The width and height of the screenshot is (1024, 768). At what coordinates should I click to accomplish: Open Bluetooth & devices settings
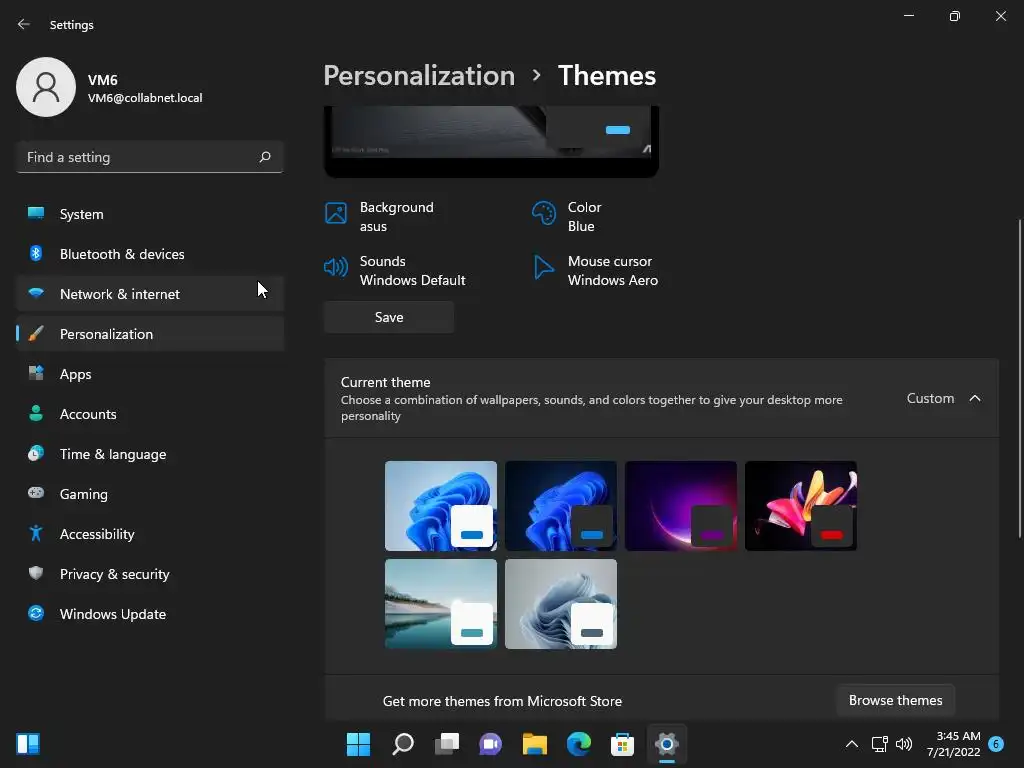150,254
